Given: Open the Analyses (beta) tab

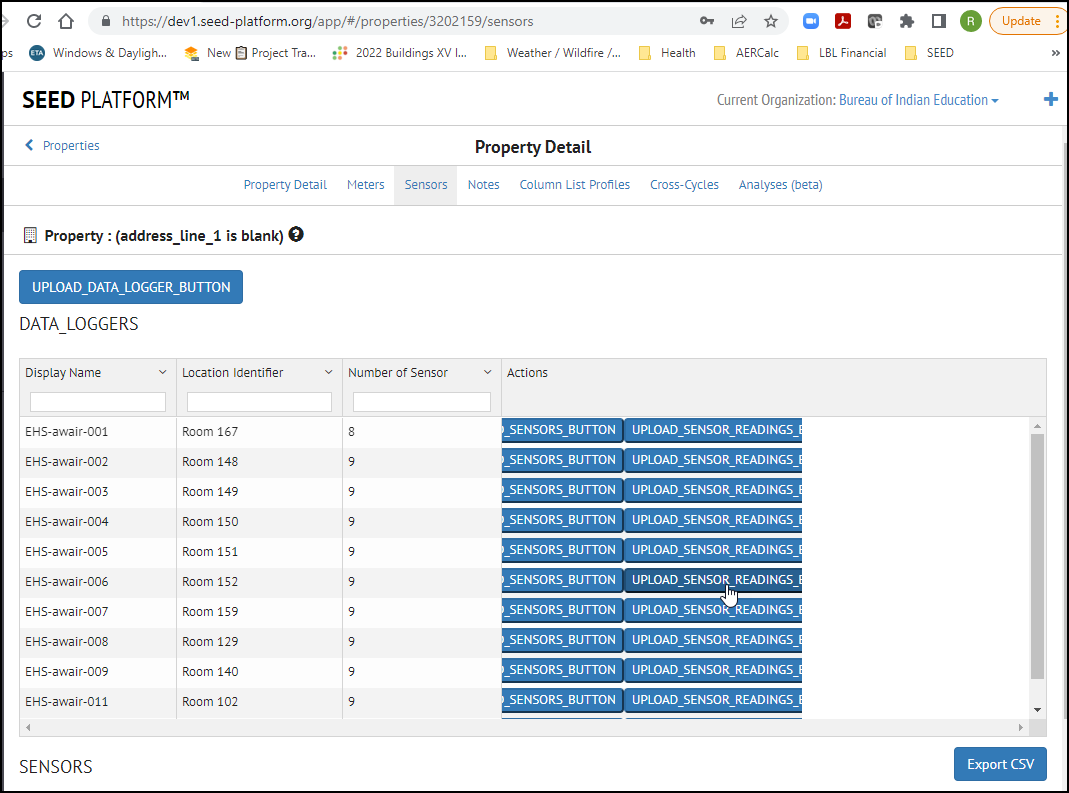Looking at the screenshot, I should click(780, 185).
